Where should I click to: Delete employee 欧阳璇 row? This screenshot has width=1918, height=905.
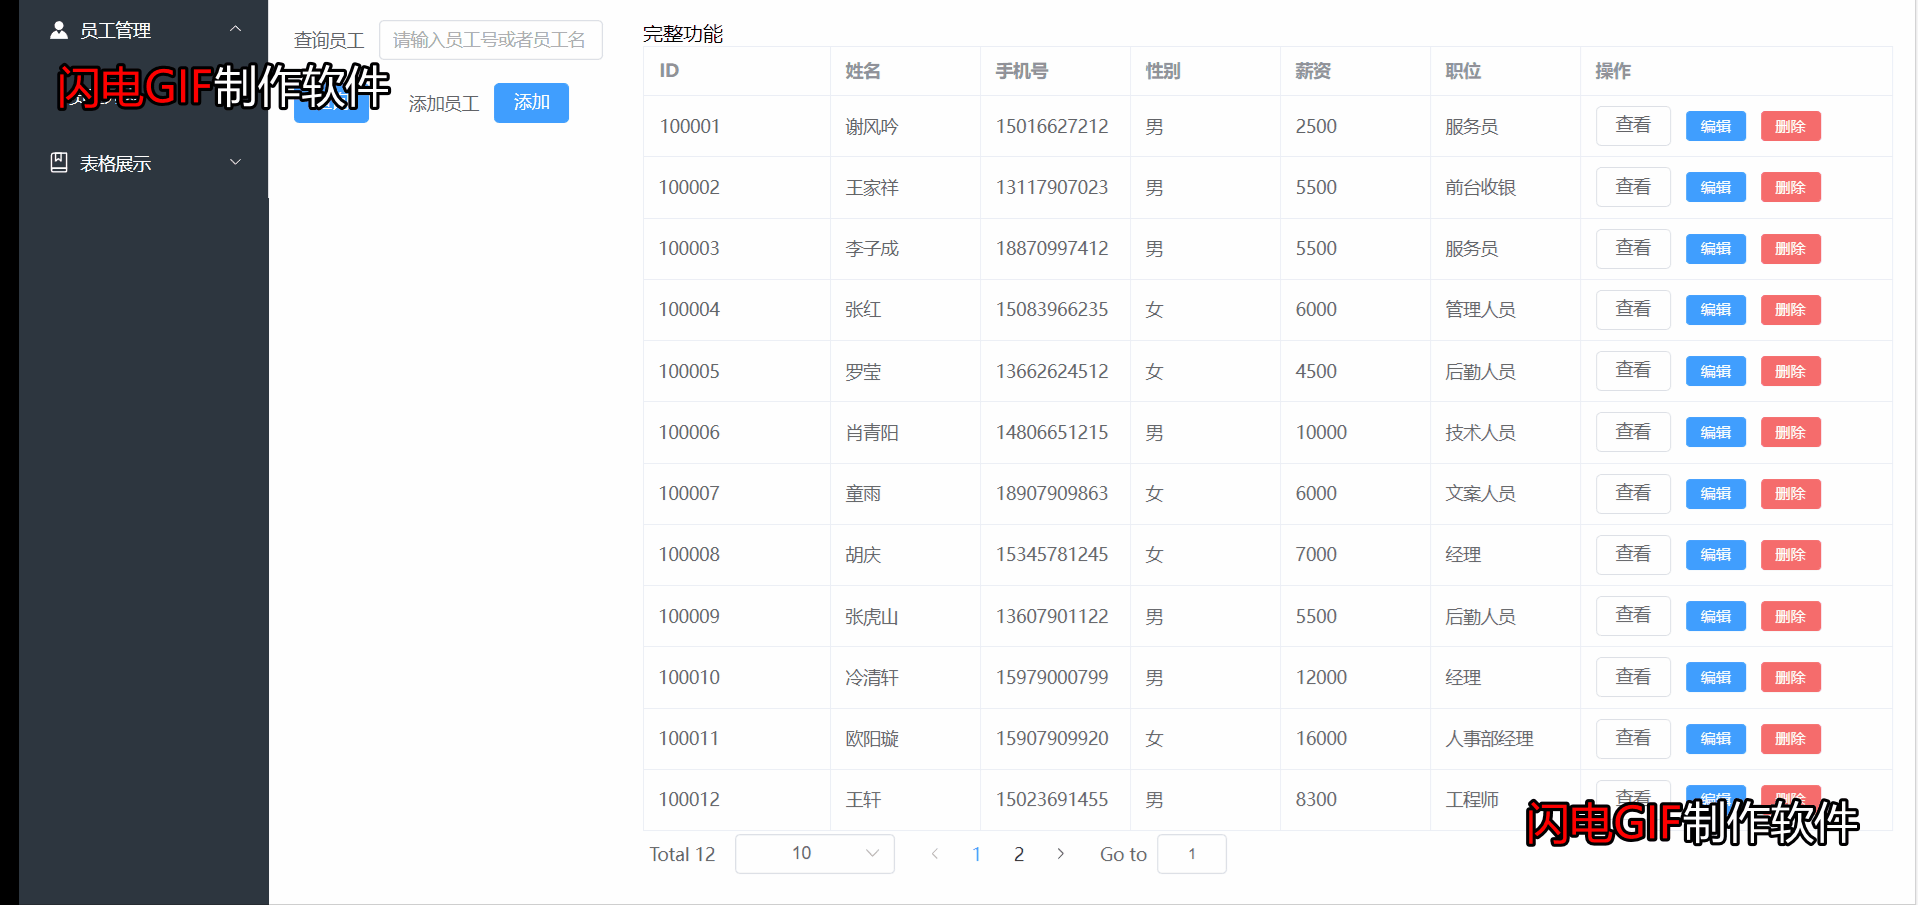pos(1791,739)
